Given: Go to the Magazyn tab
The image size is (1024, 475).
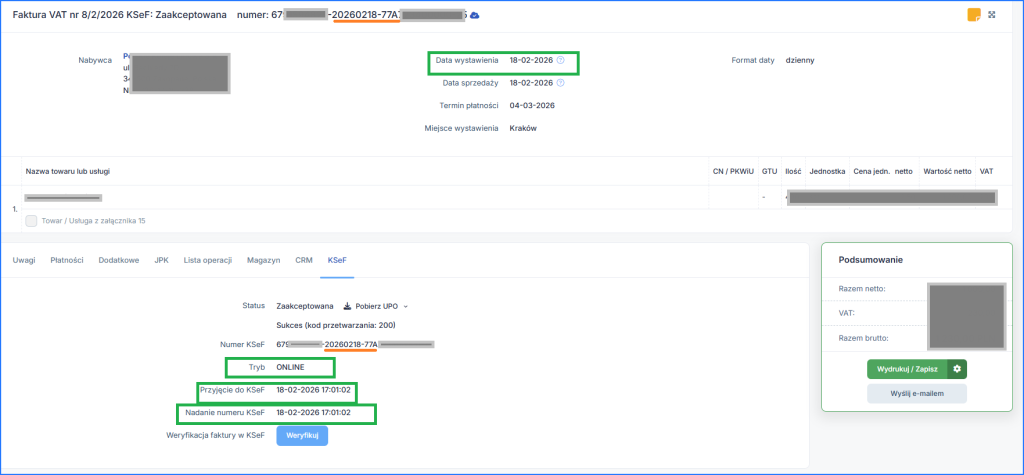Looking at the screenshot, I should point(263,260).
